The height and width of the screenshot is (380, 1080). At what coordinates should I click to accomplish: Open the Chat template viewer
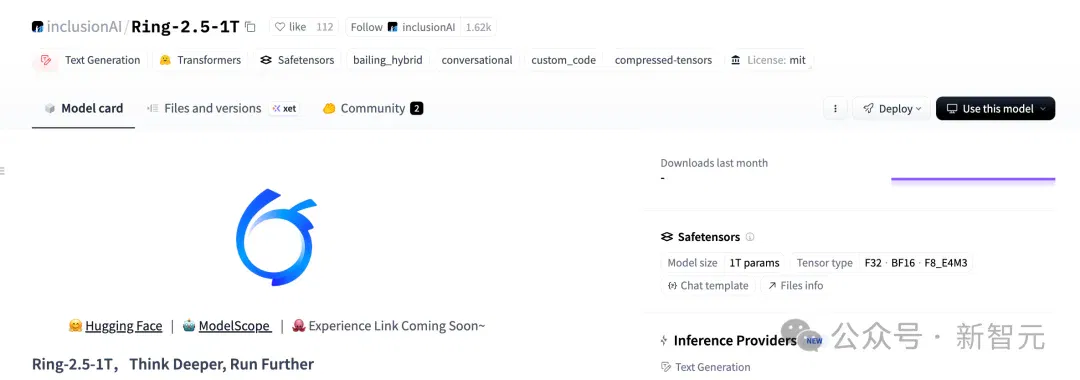709,286
